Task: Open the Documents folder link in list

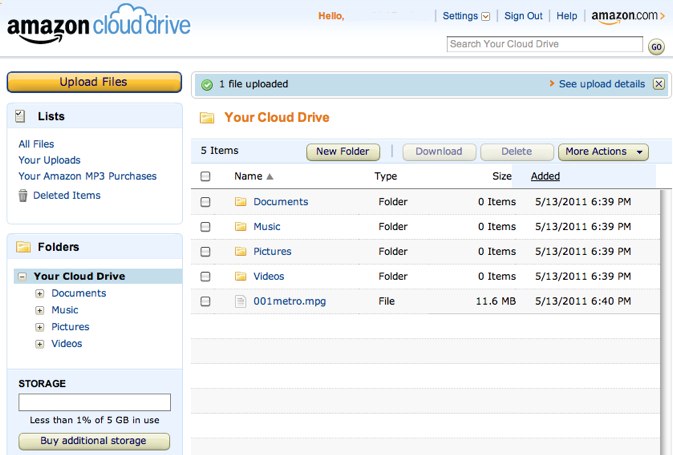Action: (281, 201)
